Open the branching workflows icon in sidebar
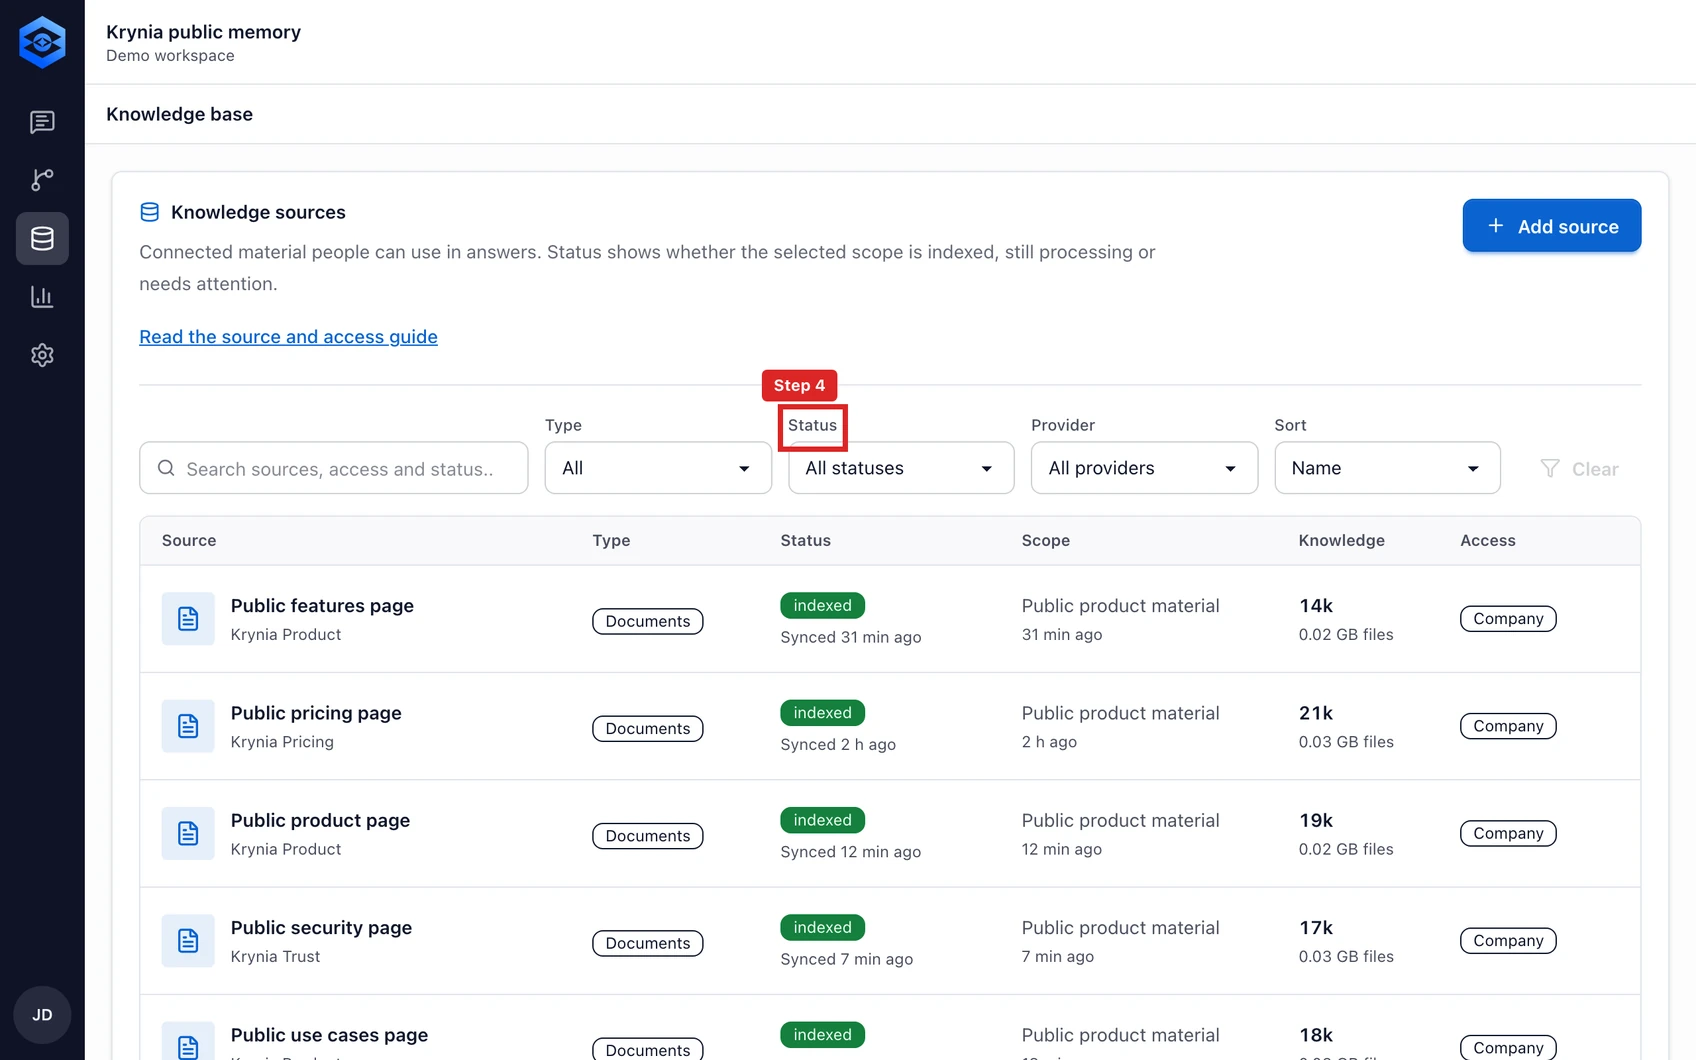This screenshot has height=1060, width=1696. (42, 180)
